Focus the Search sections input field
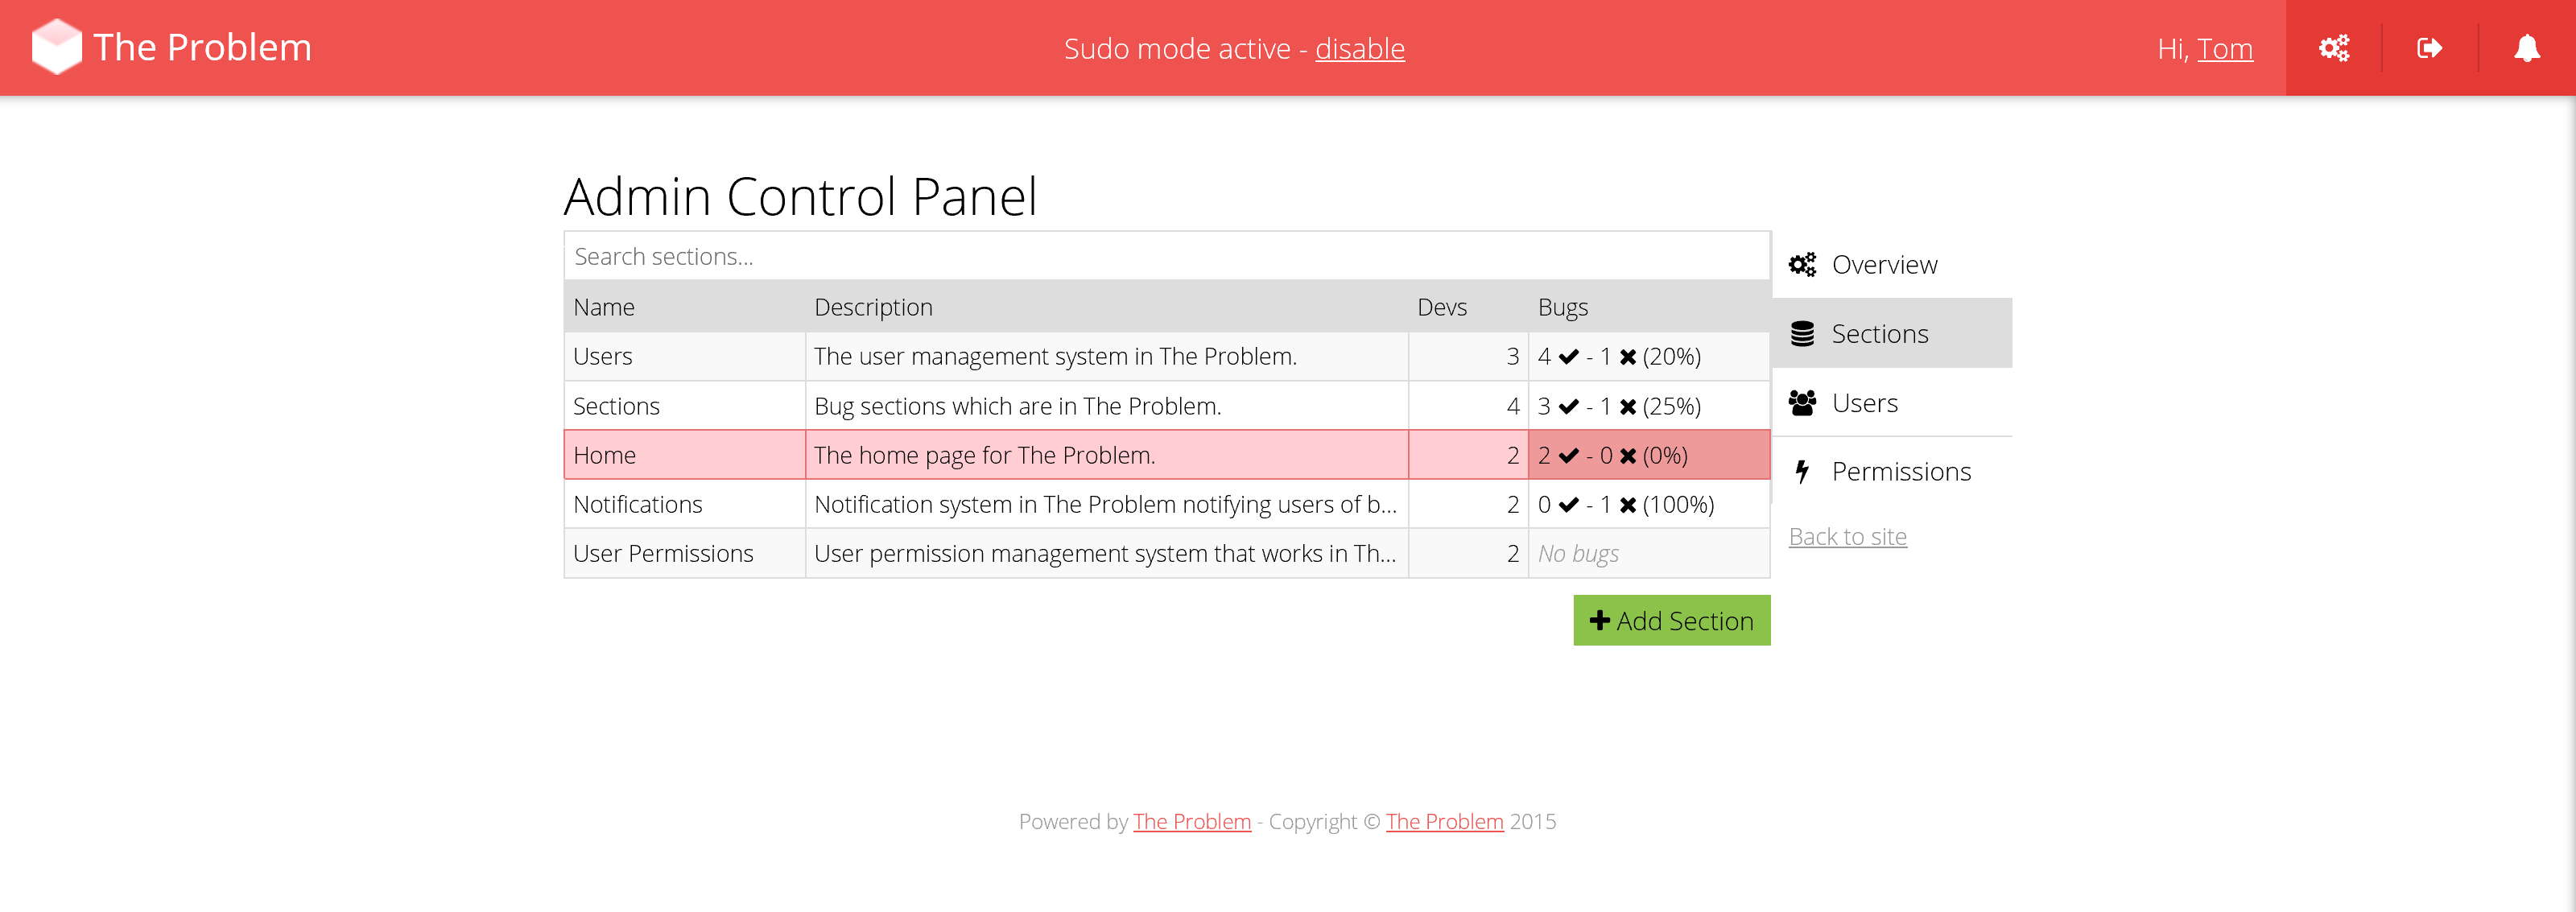Screen dimensions: 2576x912 [1166, 257]
